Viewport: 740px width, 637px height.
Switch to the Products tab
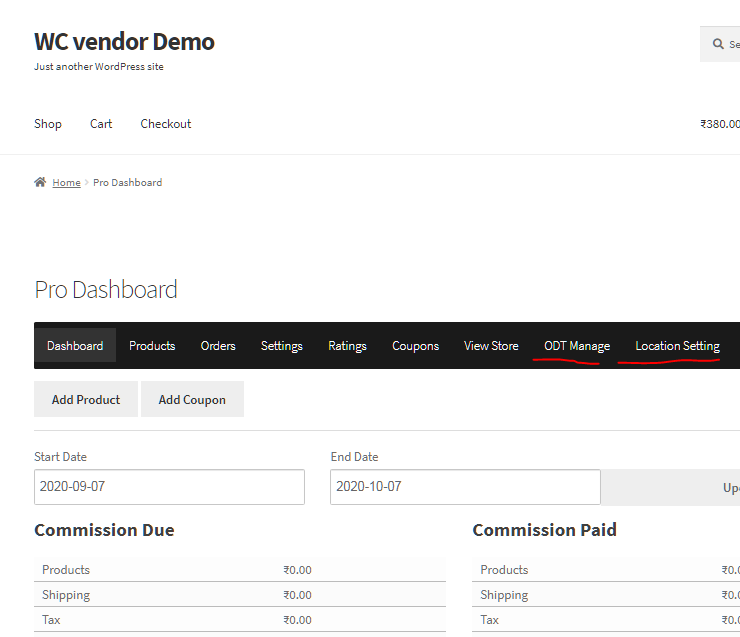point(152,345)
